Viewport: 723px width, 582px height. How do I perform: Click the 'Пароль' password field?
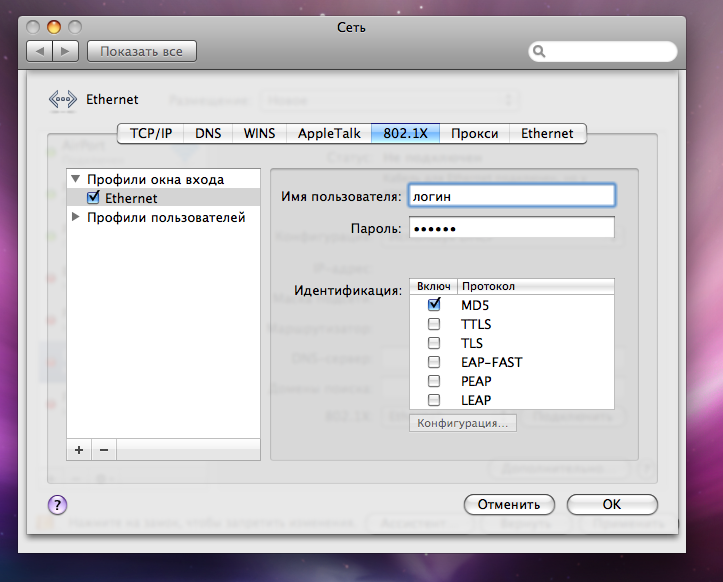511,227
